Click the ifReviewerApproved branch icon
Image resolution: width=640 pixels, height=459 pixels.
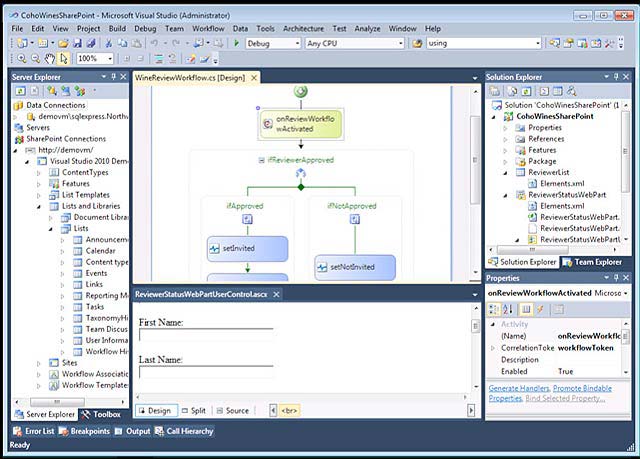click(300, 174)
